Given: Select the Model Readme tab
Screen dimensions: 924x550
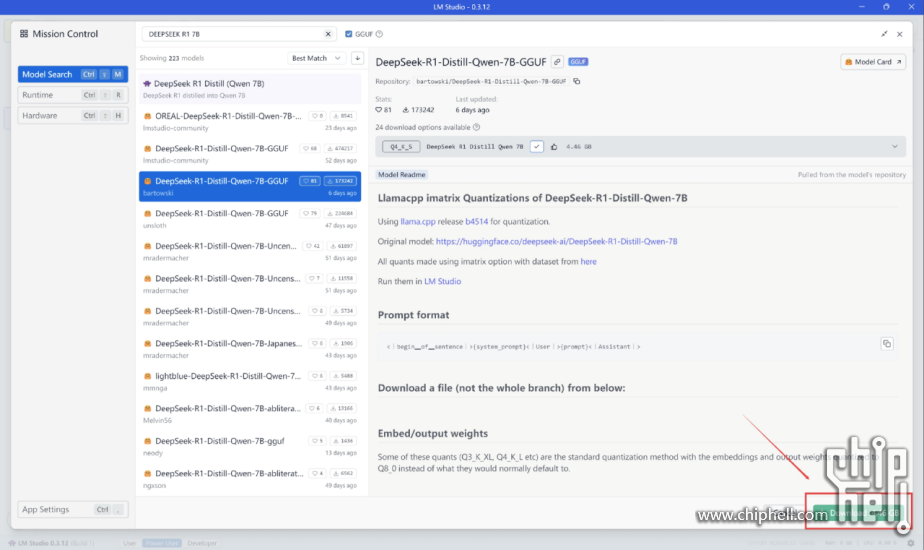Looking at the screenshot, I should click(401, 174).
